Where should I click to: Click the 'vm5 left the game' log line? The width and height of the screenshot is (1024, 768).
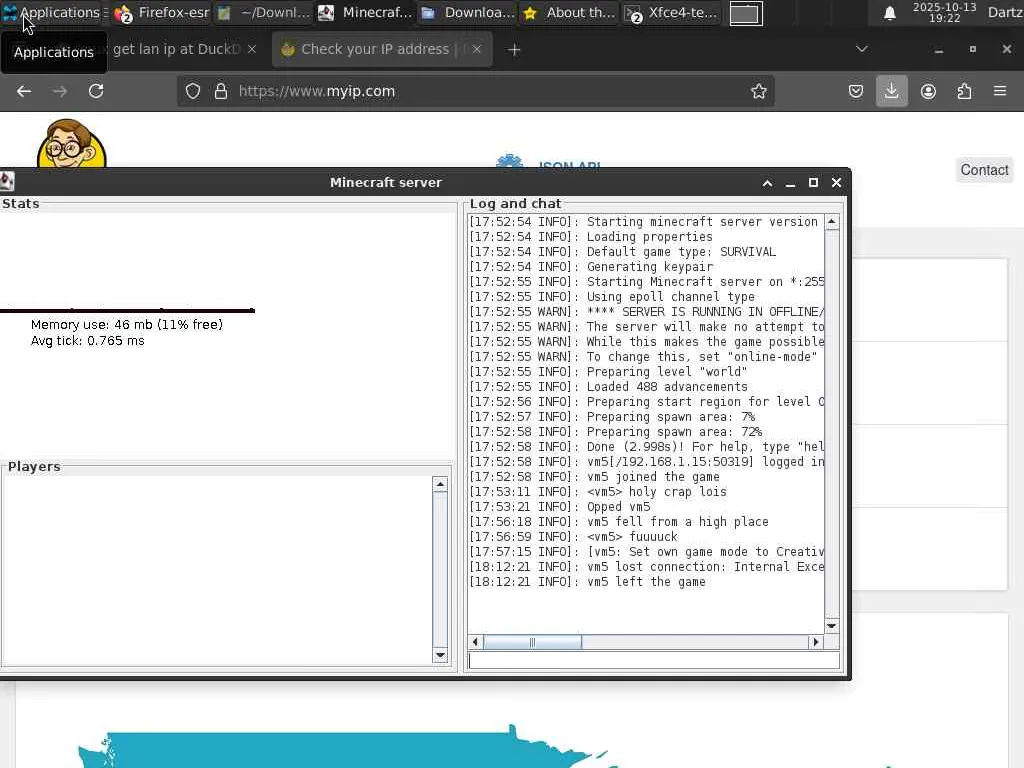coord(587,582)
